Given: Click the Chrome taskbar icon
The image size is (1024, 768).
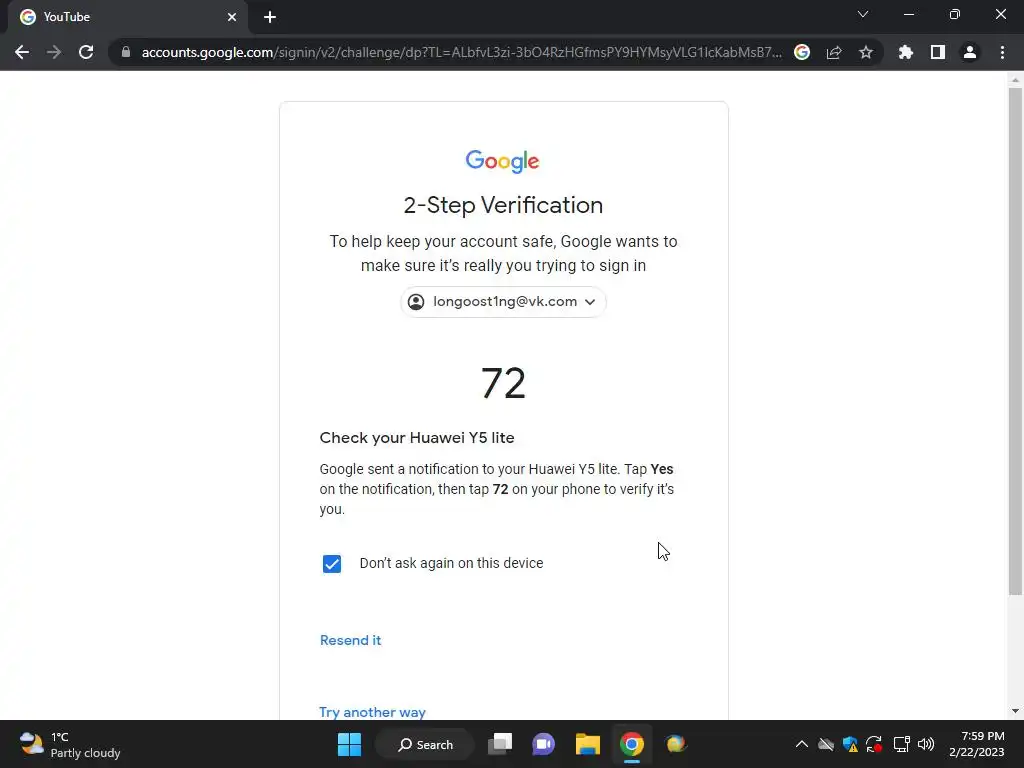Looking at the screenshot, I should coord(632,744).
